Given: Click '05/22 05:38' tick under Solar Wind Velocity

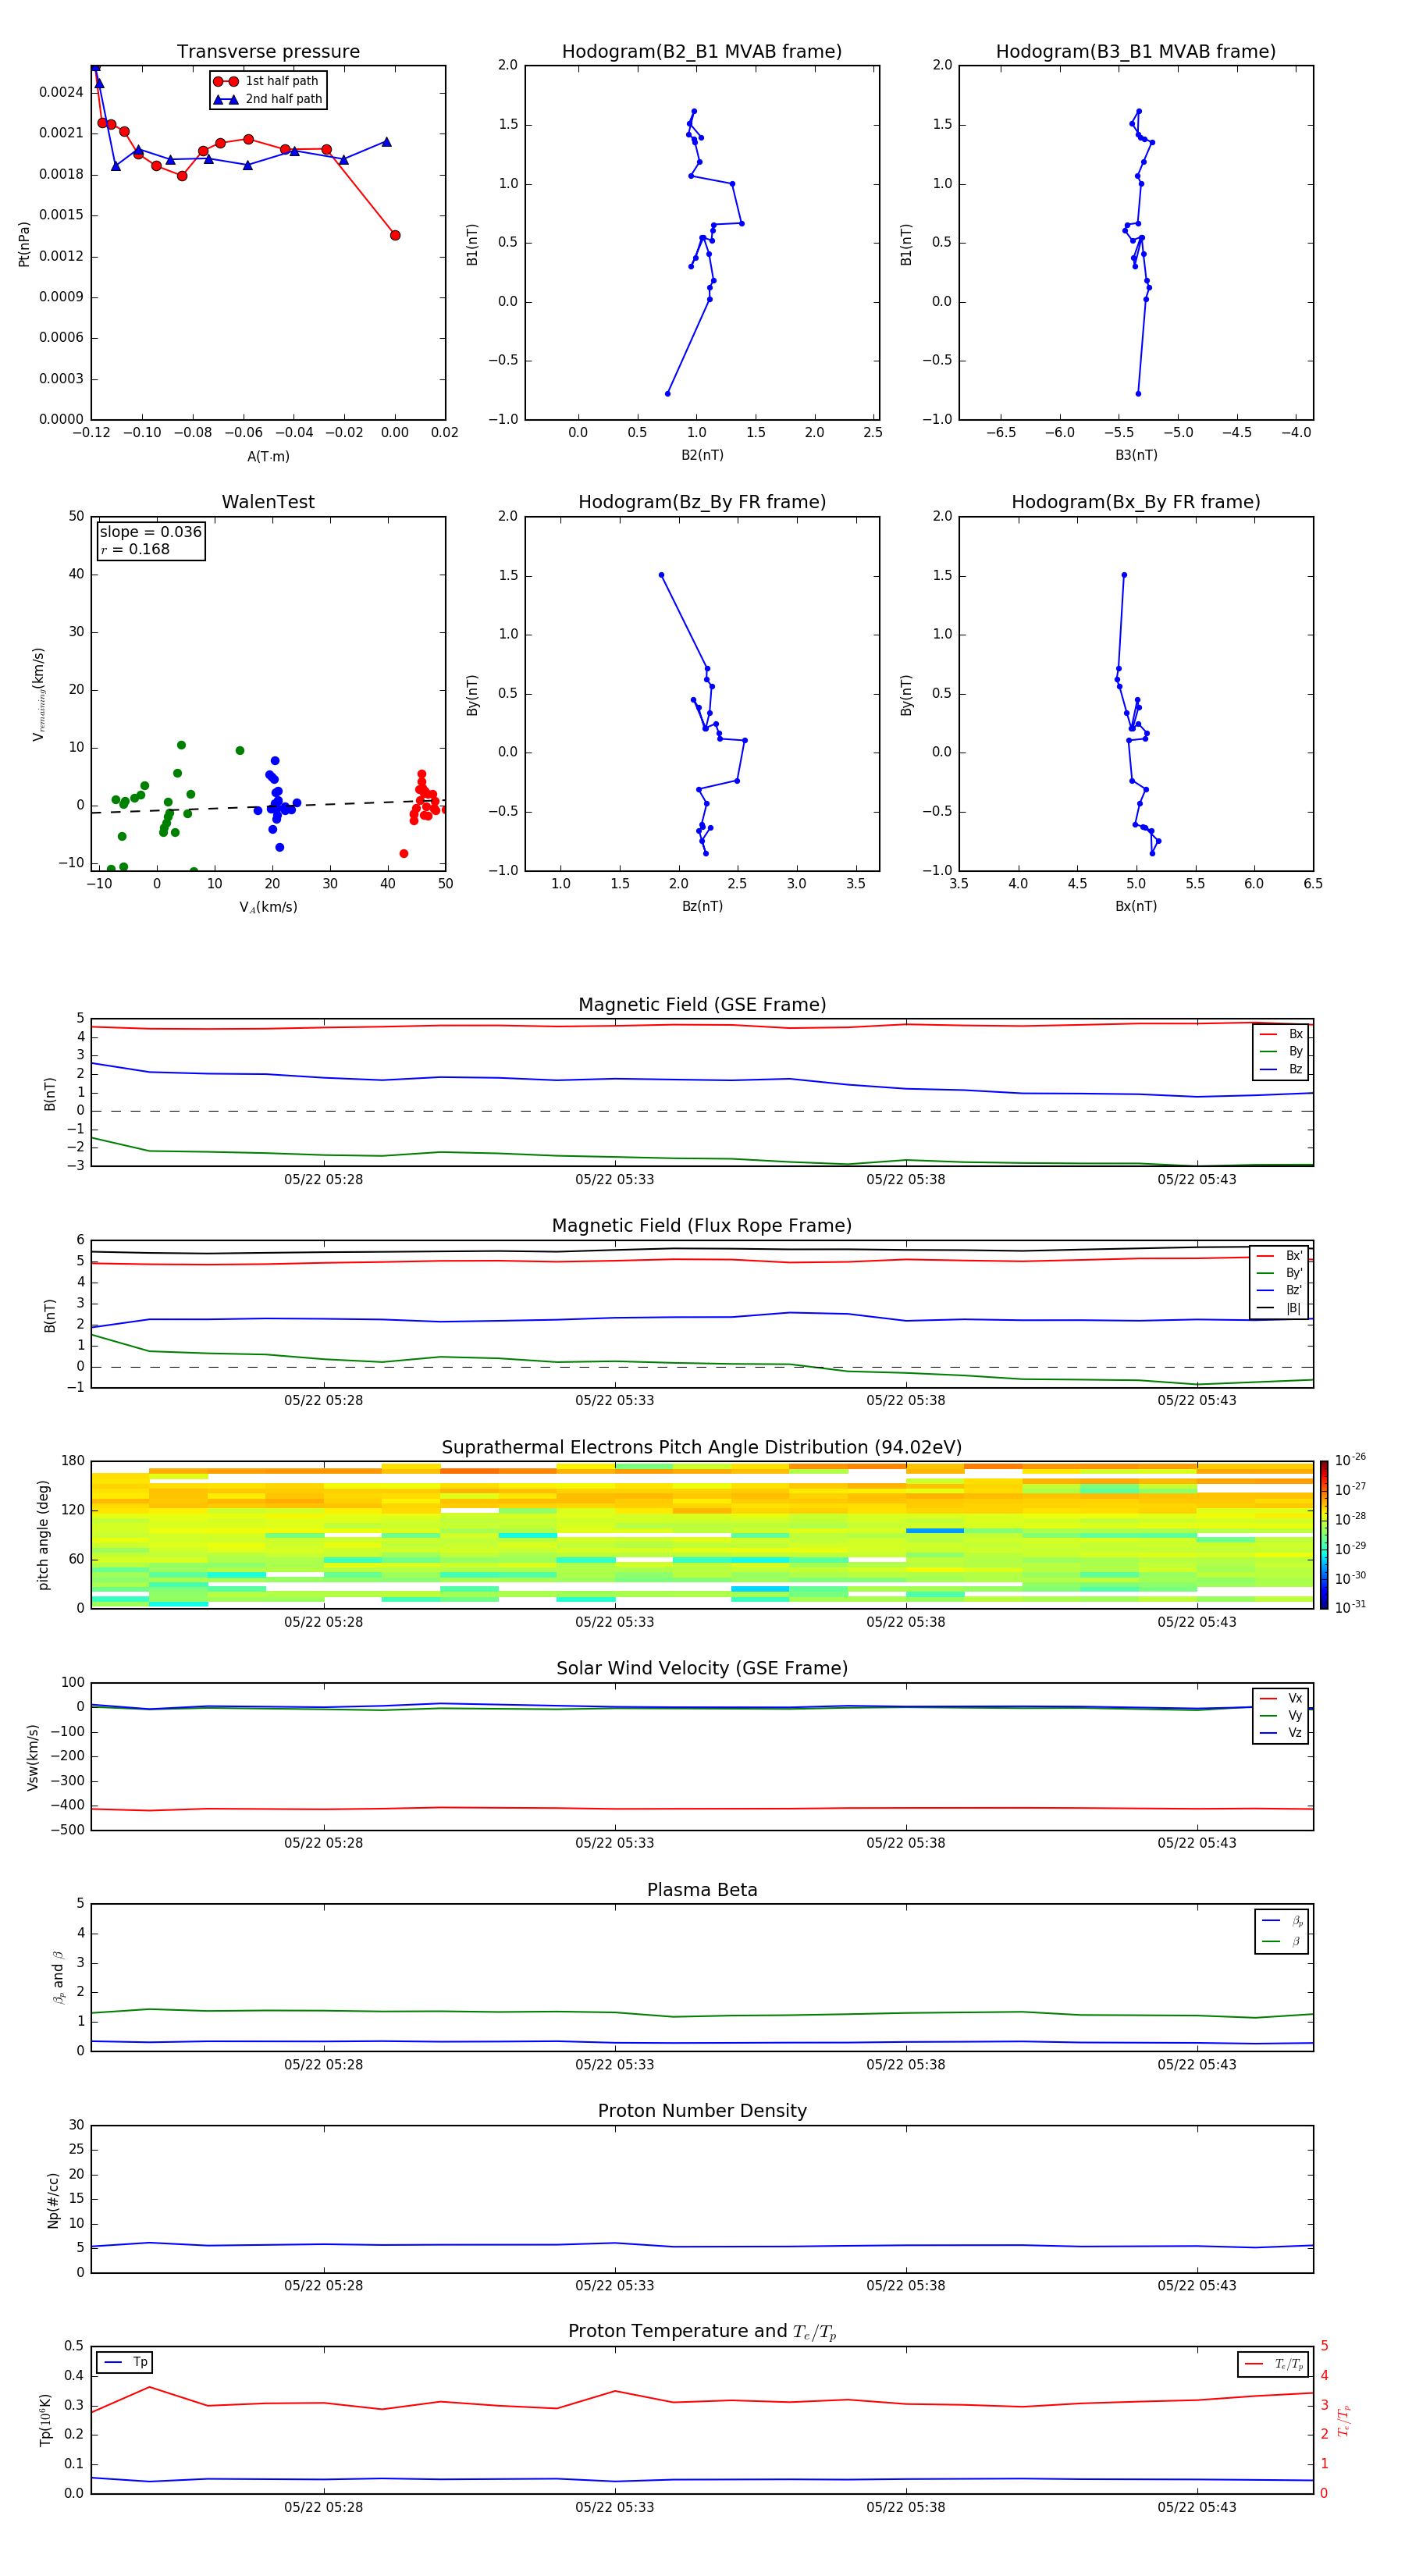Looking at the screenshot, I should point(905,1843).
